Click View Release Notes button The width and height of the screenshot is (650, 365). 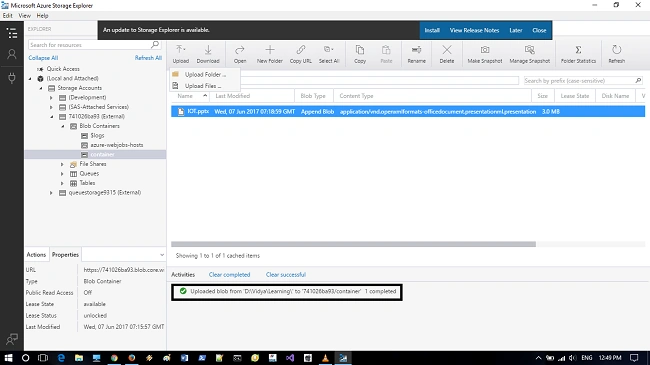point(474,30)
